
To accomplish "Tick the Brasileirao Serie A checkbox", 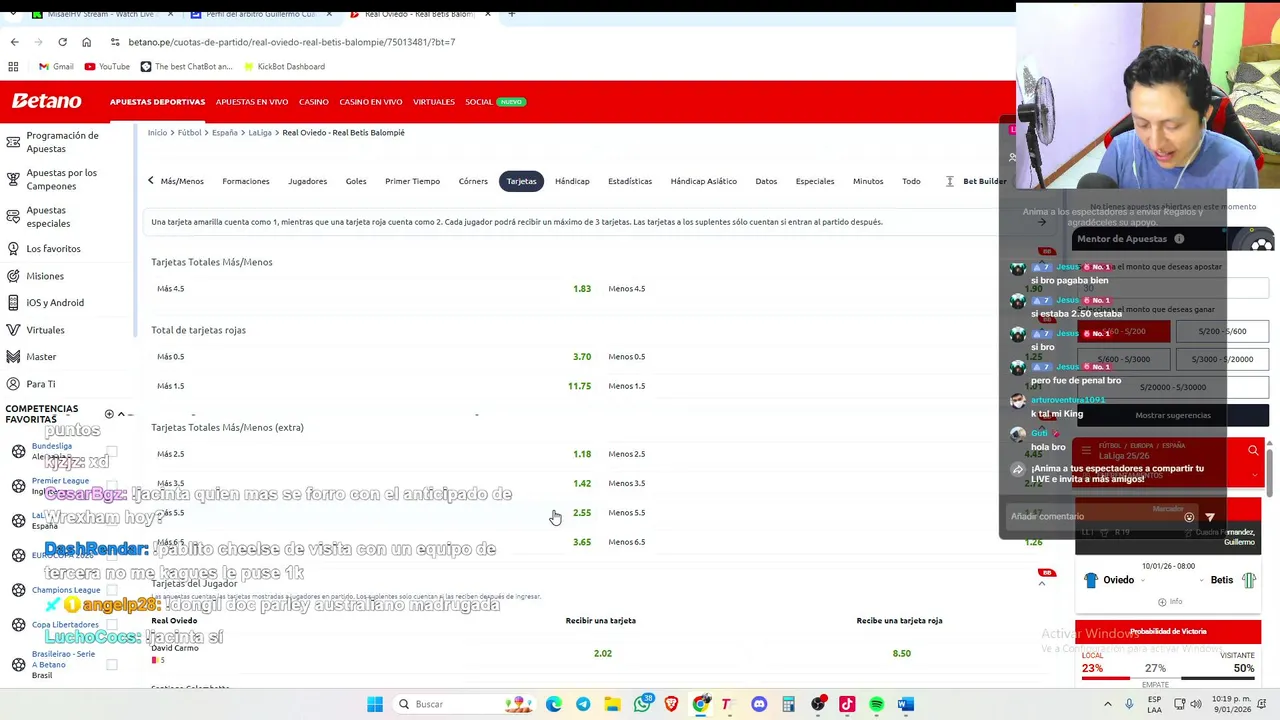I will [112, 664].
